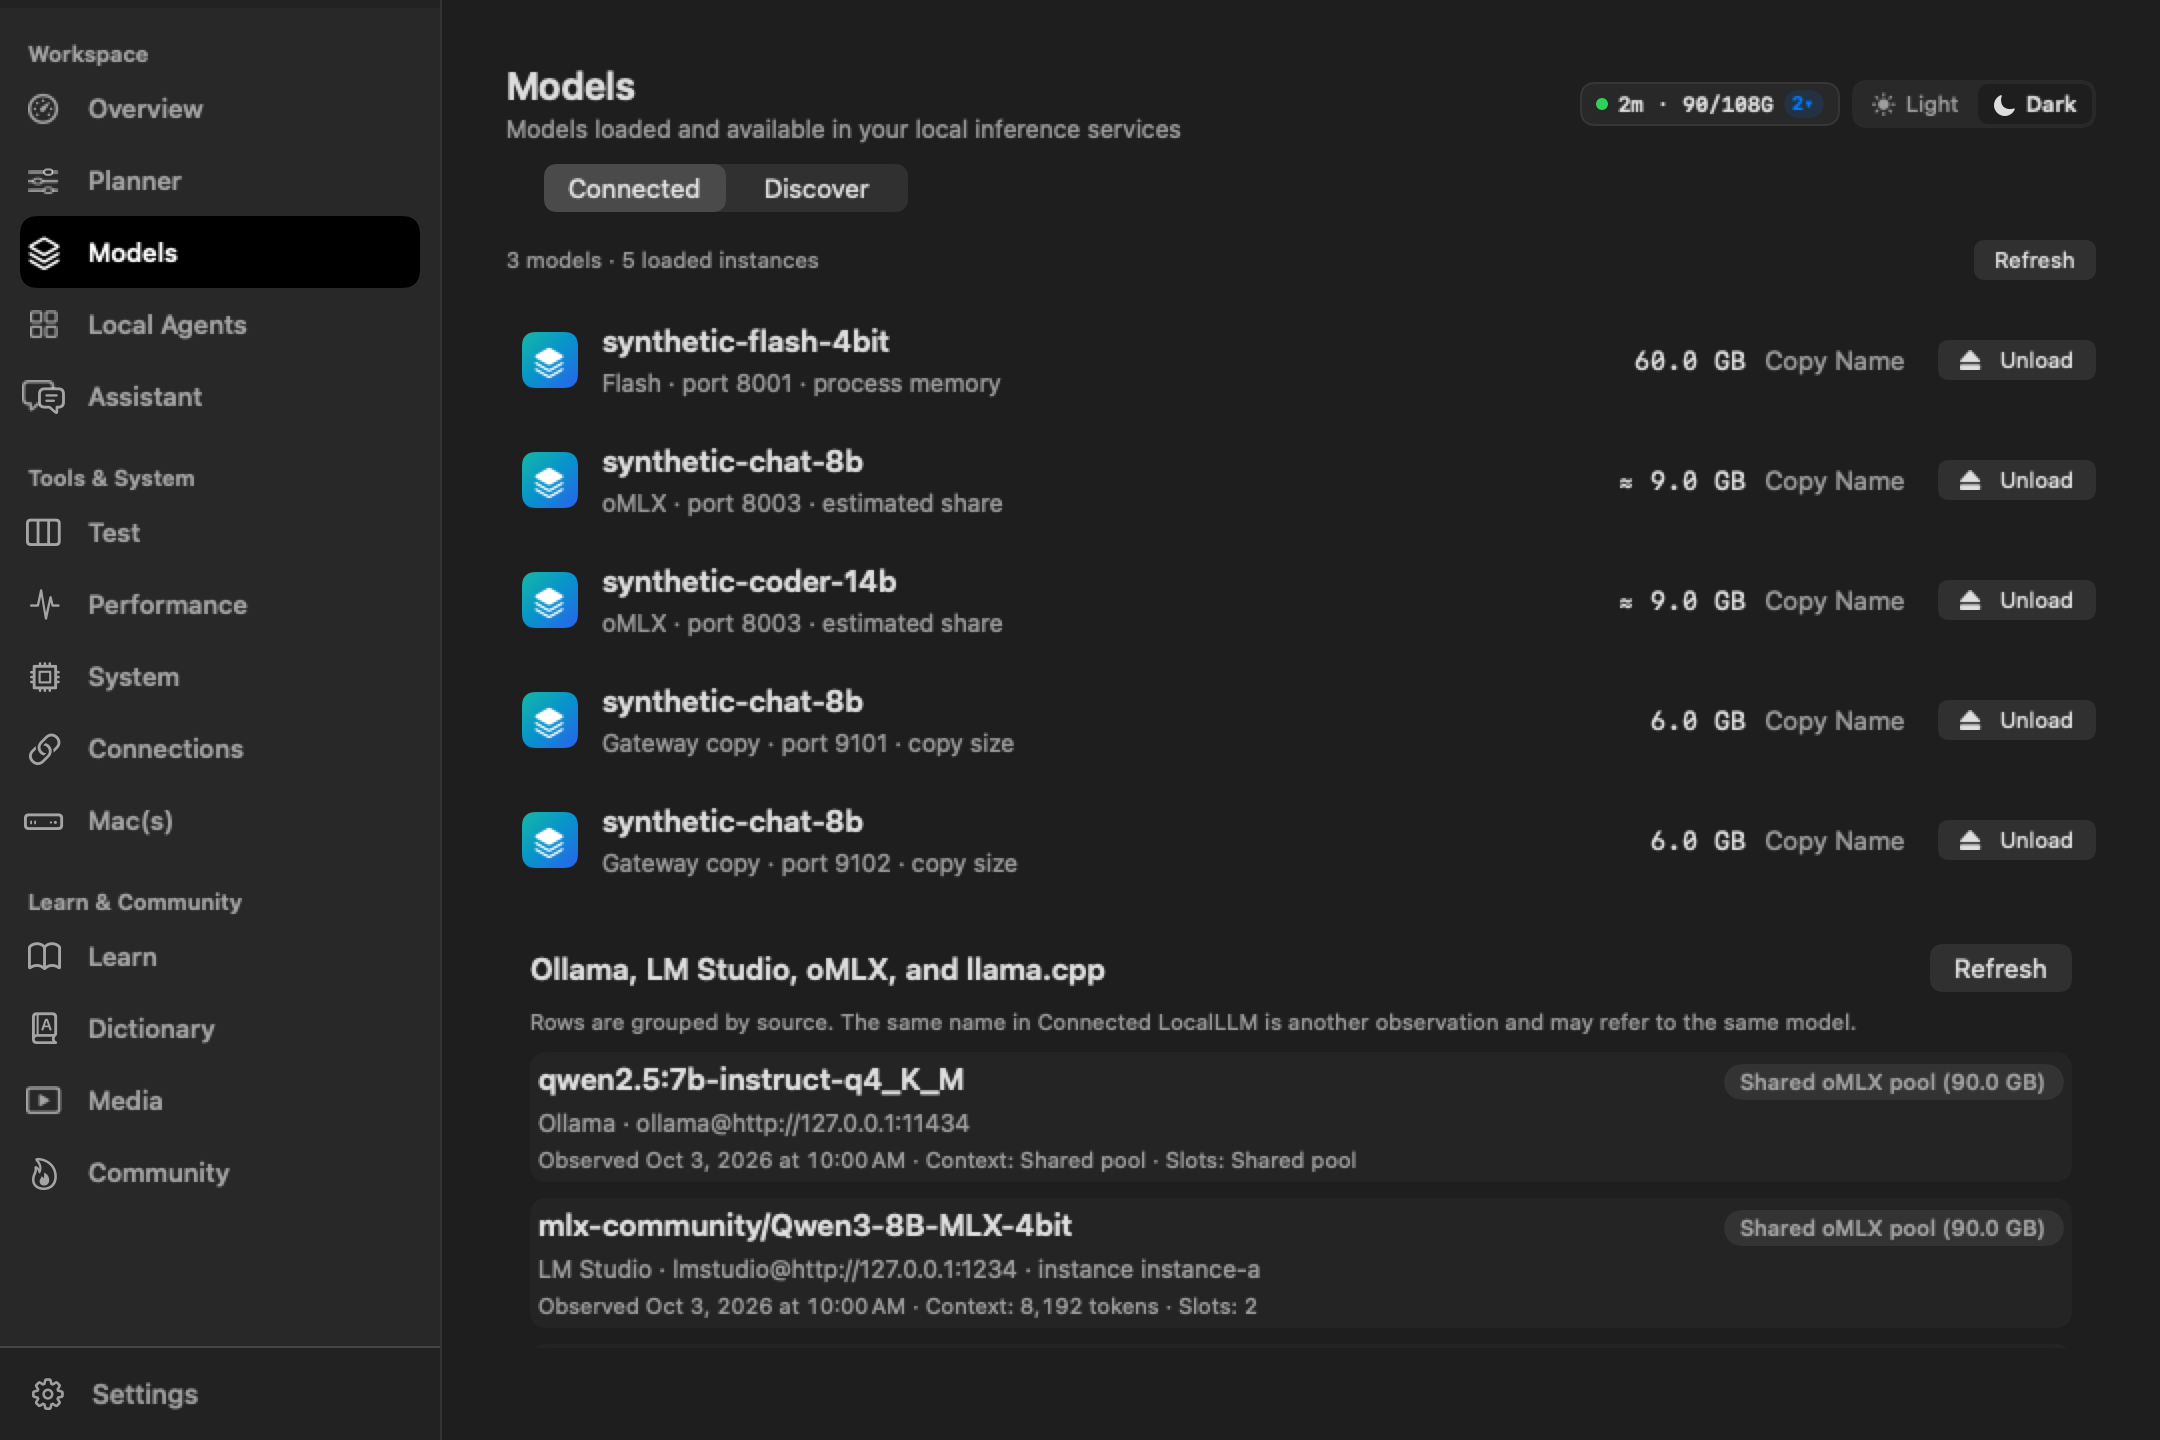Open the Community page
The height and width of the screenshot is (1440, 2160).
220,1173
